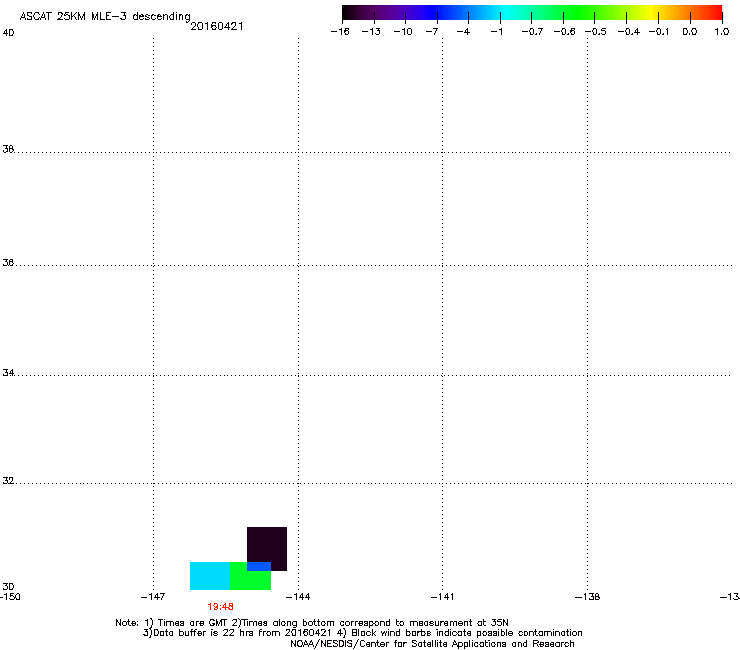740x650 pixels.
Task: Click the -0.7 colorbar label
Action: pyautogui.click(x=532, y=32)
